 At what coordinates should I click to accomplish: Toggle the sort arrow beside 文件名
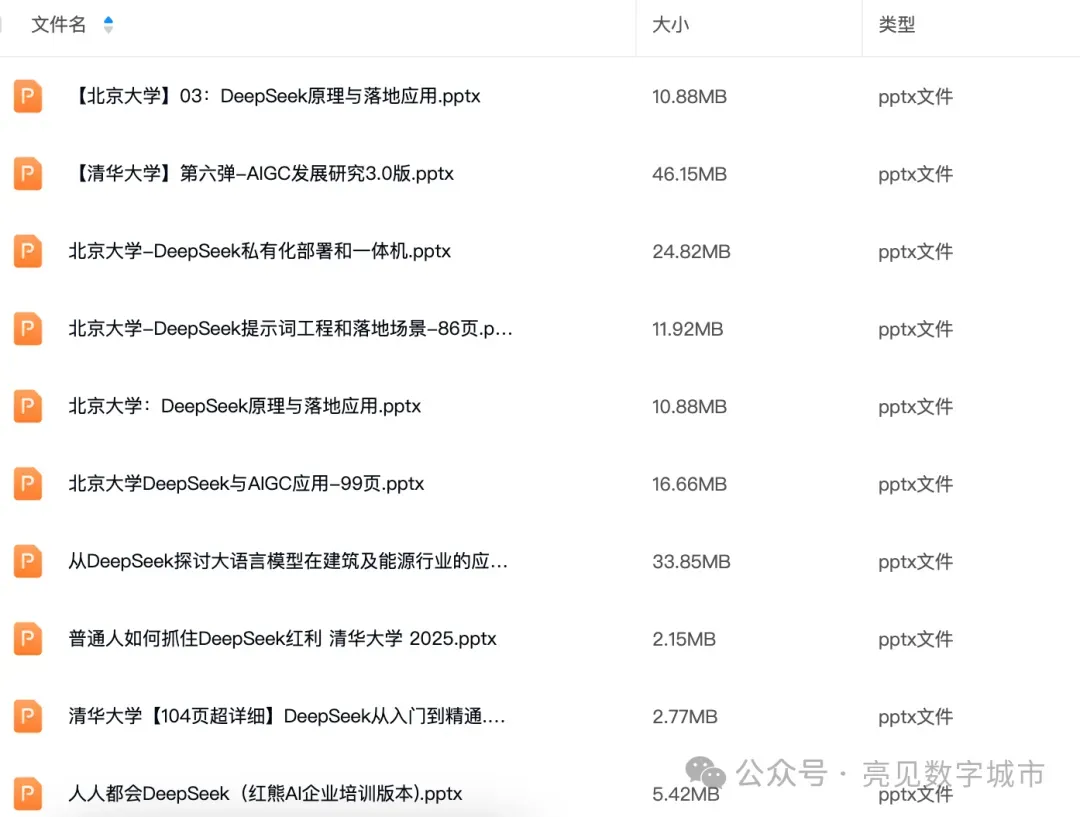[x=108, y=25]
